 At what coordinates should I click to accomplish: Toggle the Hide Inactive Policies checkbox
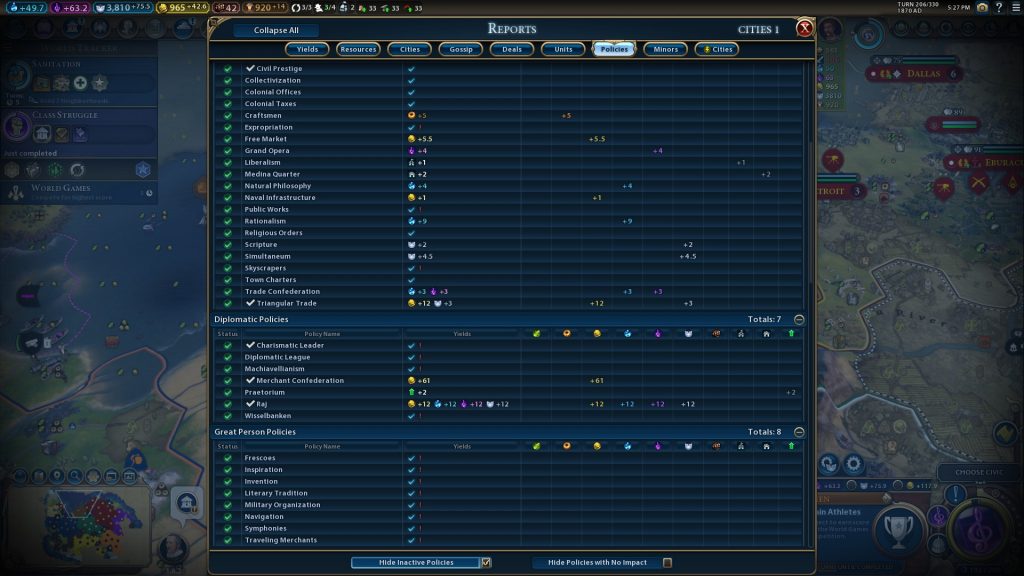486,563
